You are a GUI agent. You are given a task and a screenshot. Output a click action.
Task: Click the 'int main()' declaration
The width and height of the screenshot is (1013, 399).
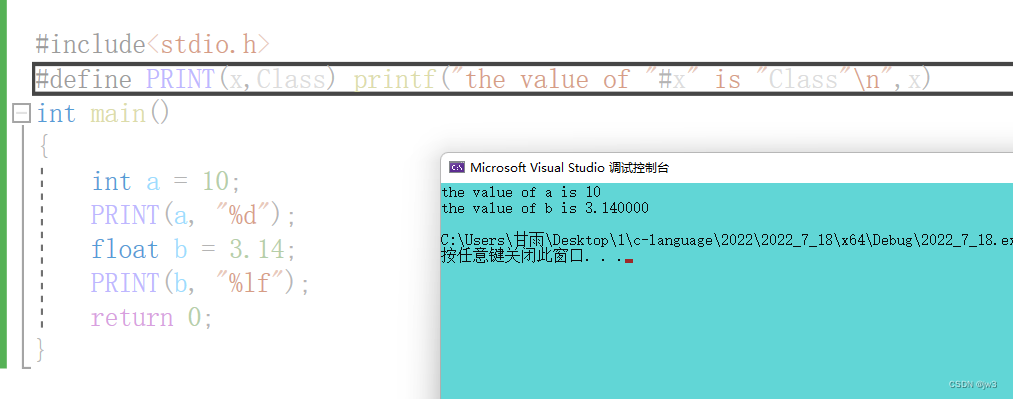(103, 114)
